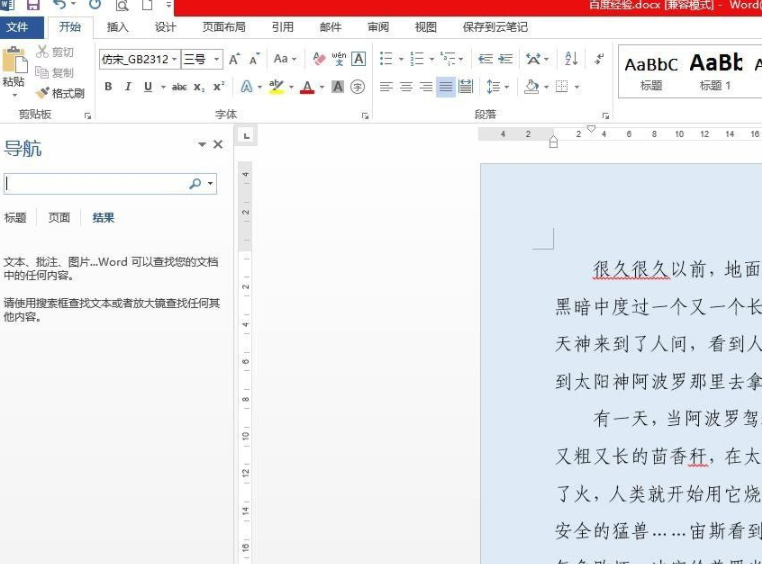Click the distributed alignment icon

coord(465,87)
